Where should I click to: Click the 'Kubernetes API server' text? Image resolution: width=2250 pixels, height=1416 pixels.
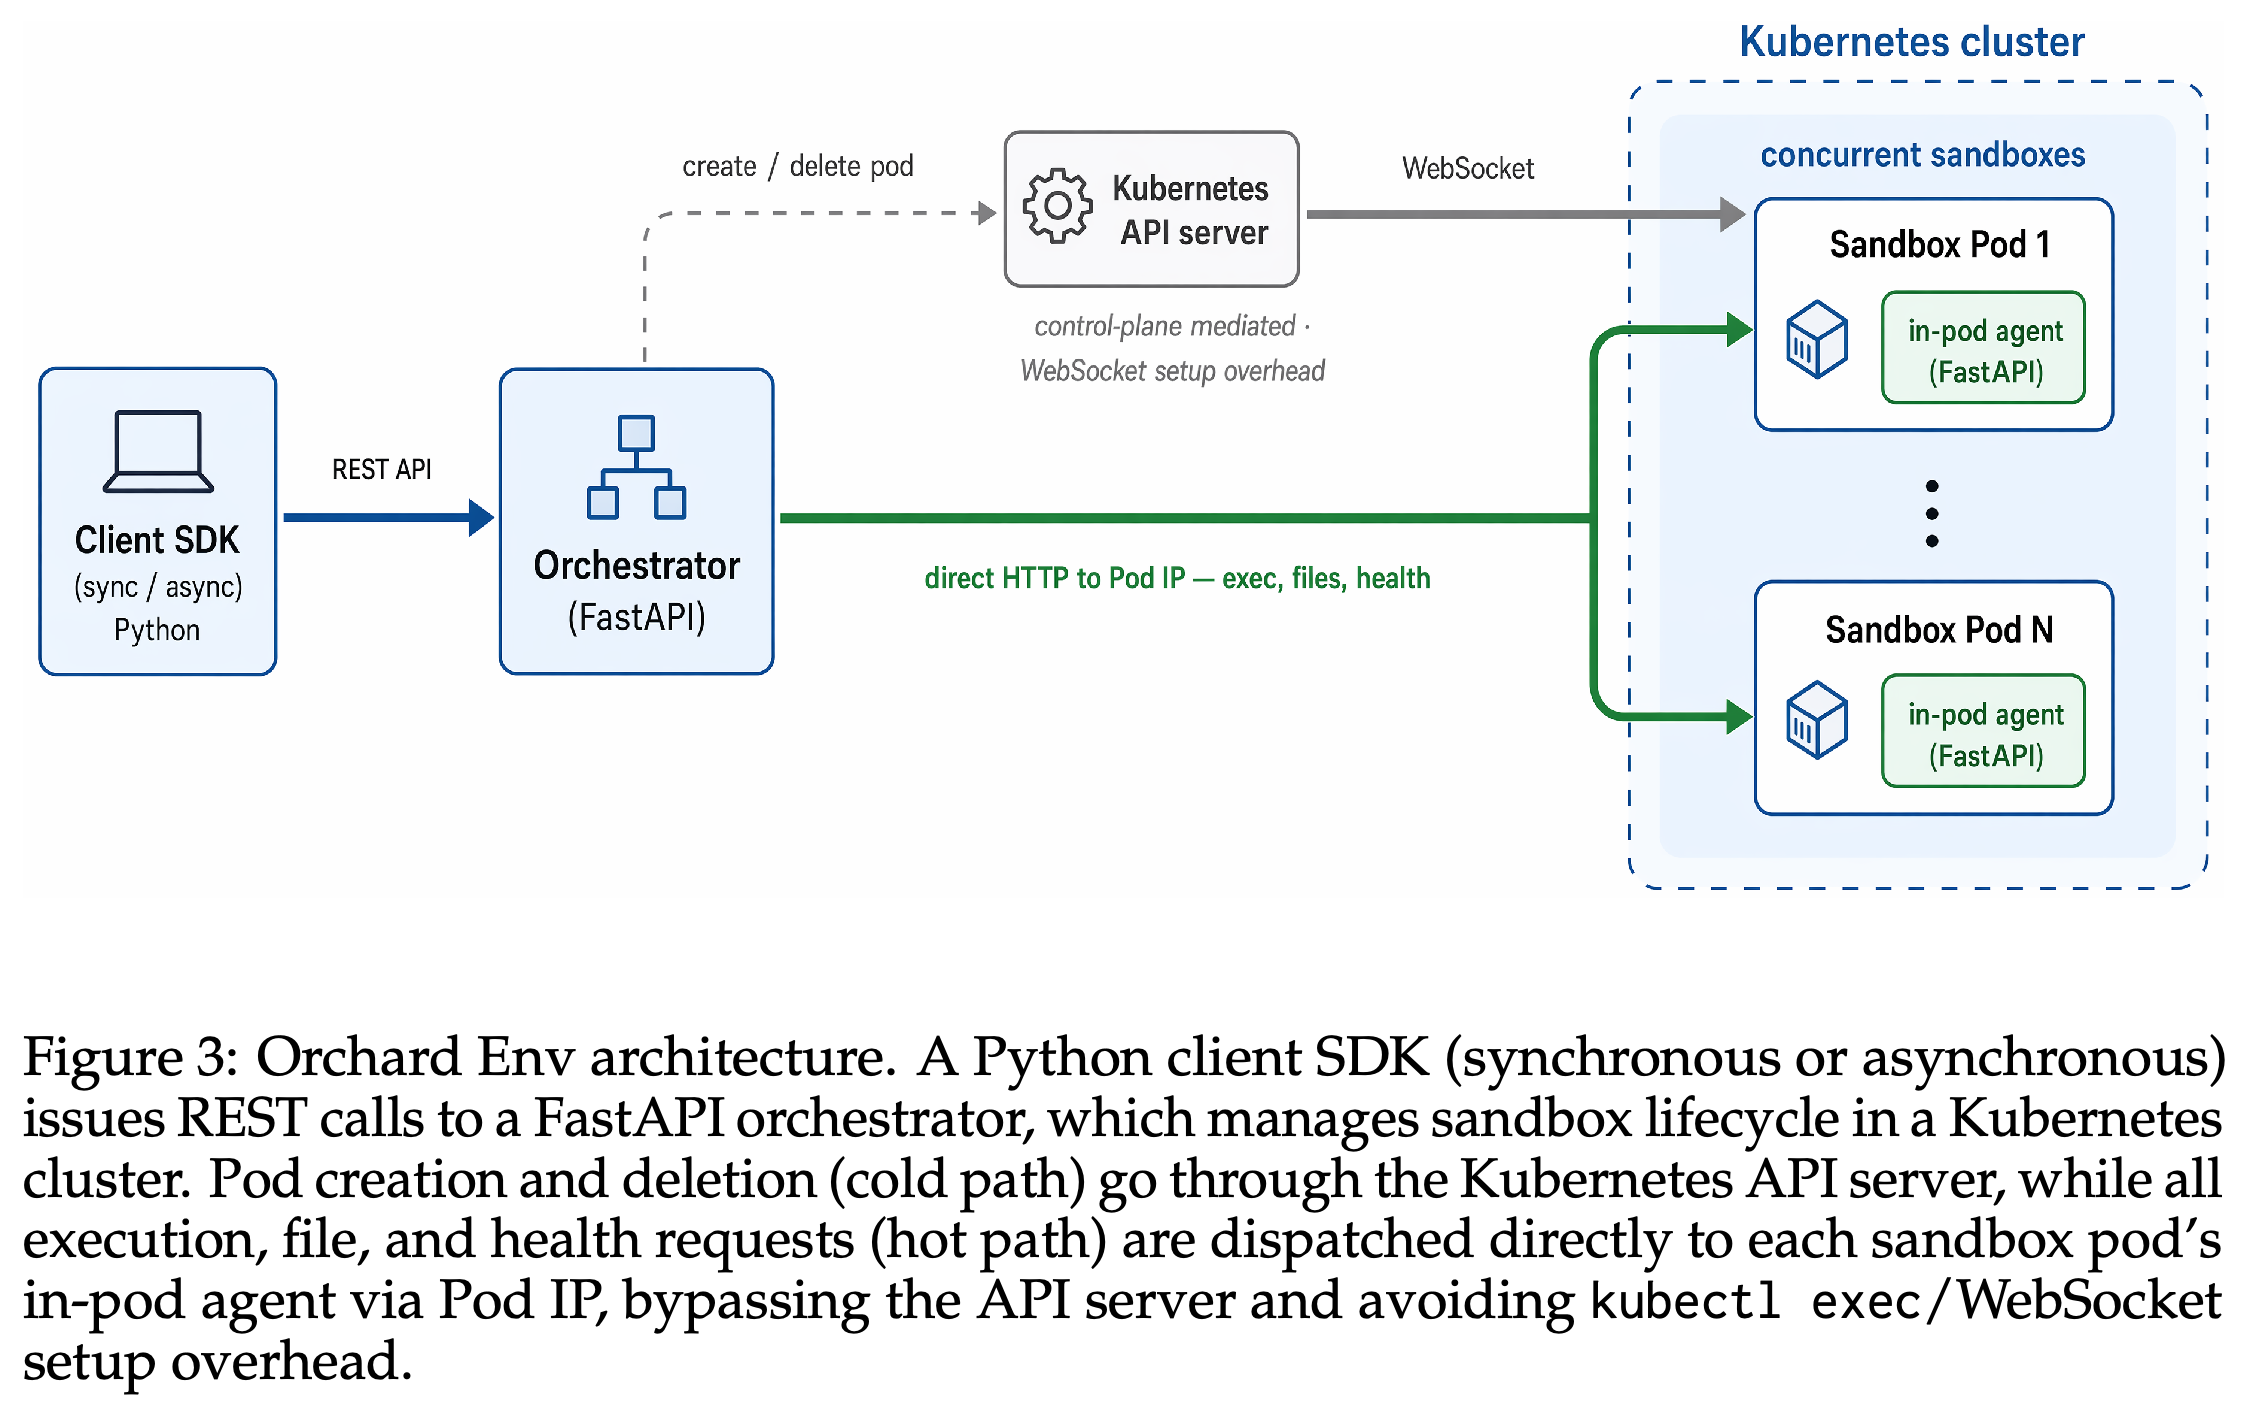pos(1190,210)
